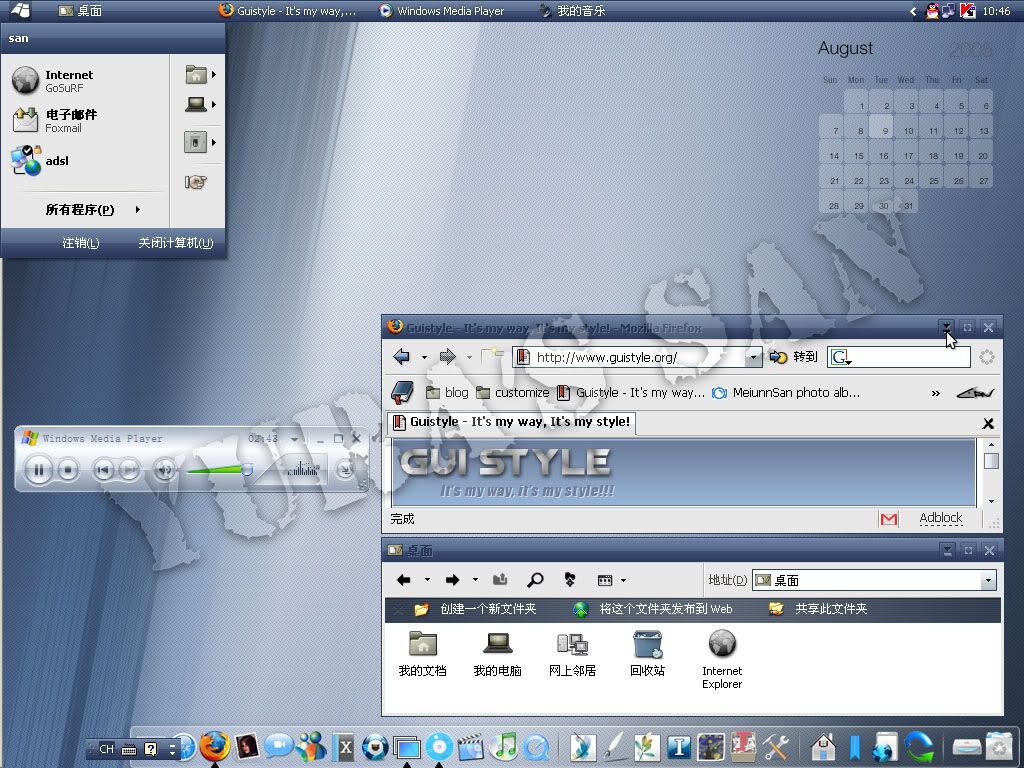Image resolution: width=1024 pixels, height=768 pixels.
Task: Select the Guistyle tab in Firefox
Action: point(511,422)
